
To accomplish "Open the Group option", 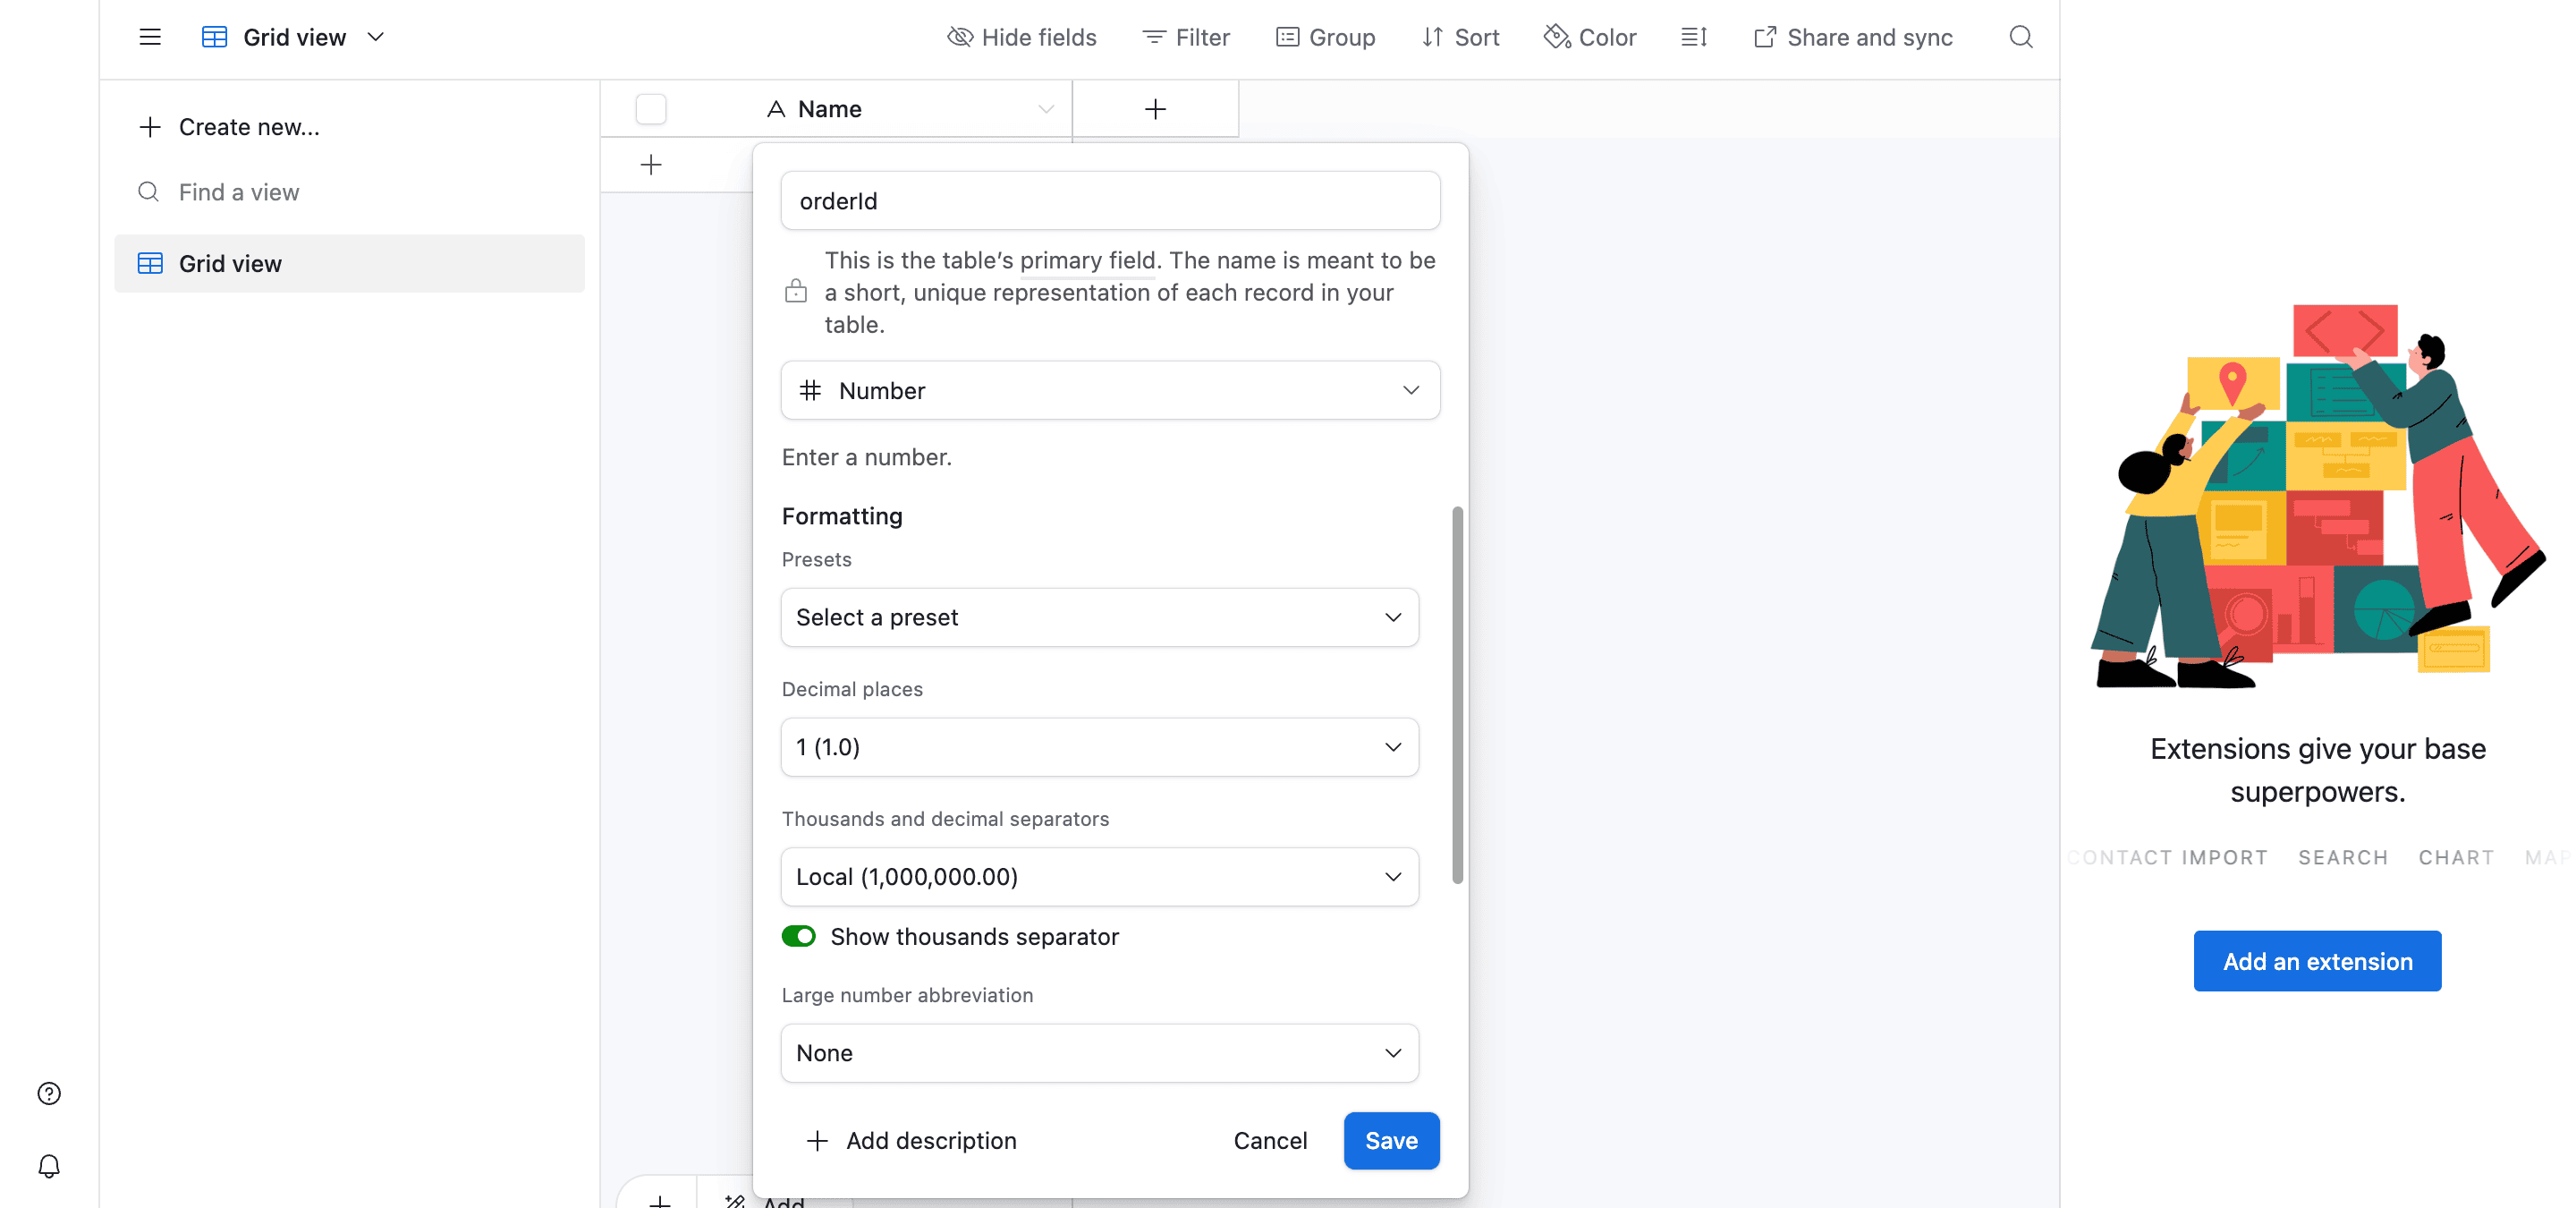I will pyautogui.click(x=1325, y=37).
